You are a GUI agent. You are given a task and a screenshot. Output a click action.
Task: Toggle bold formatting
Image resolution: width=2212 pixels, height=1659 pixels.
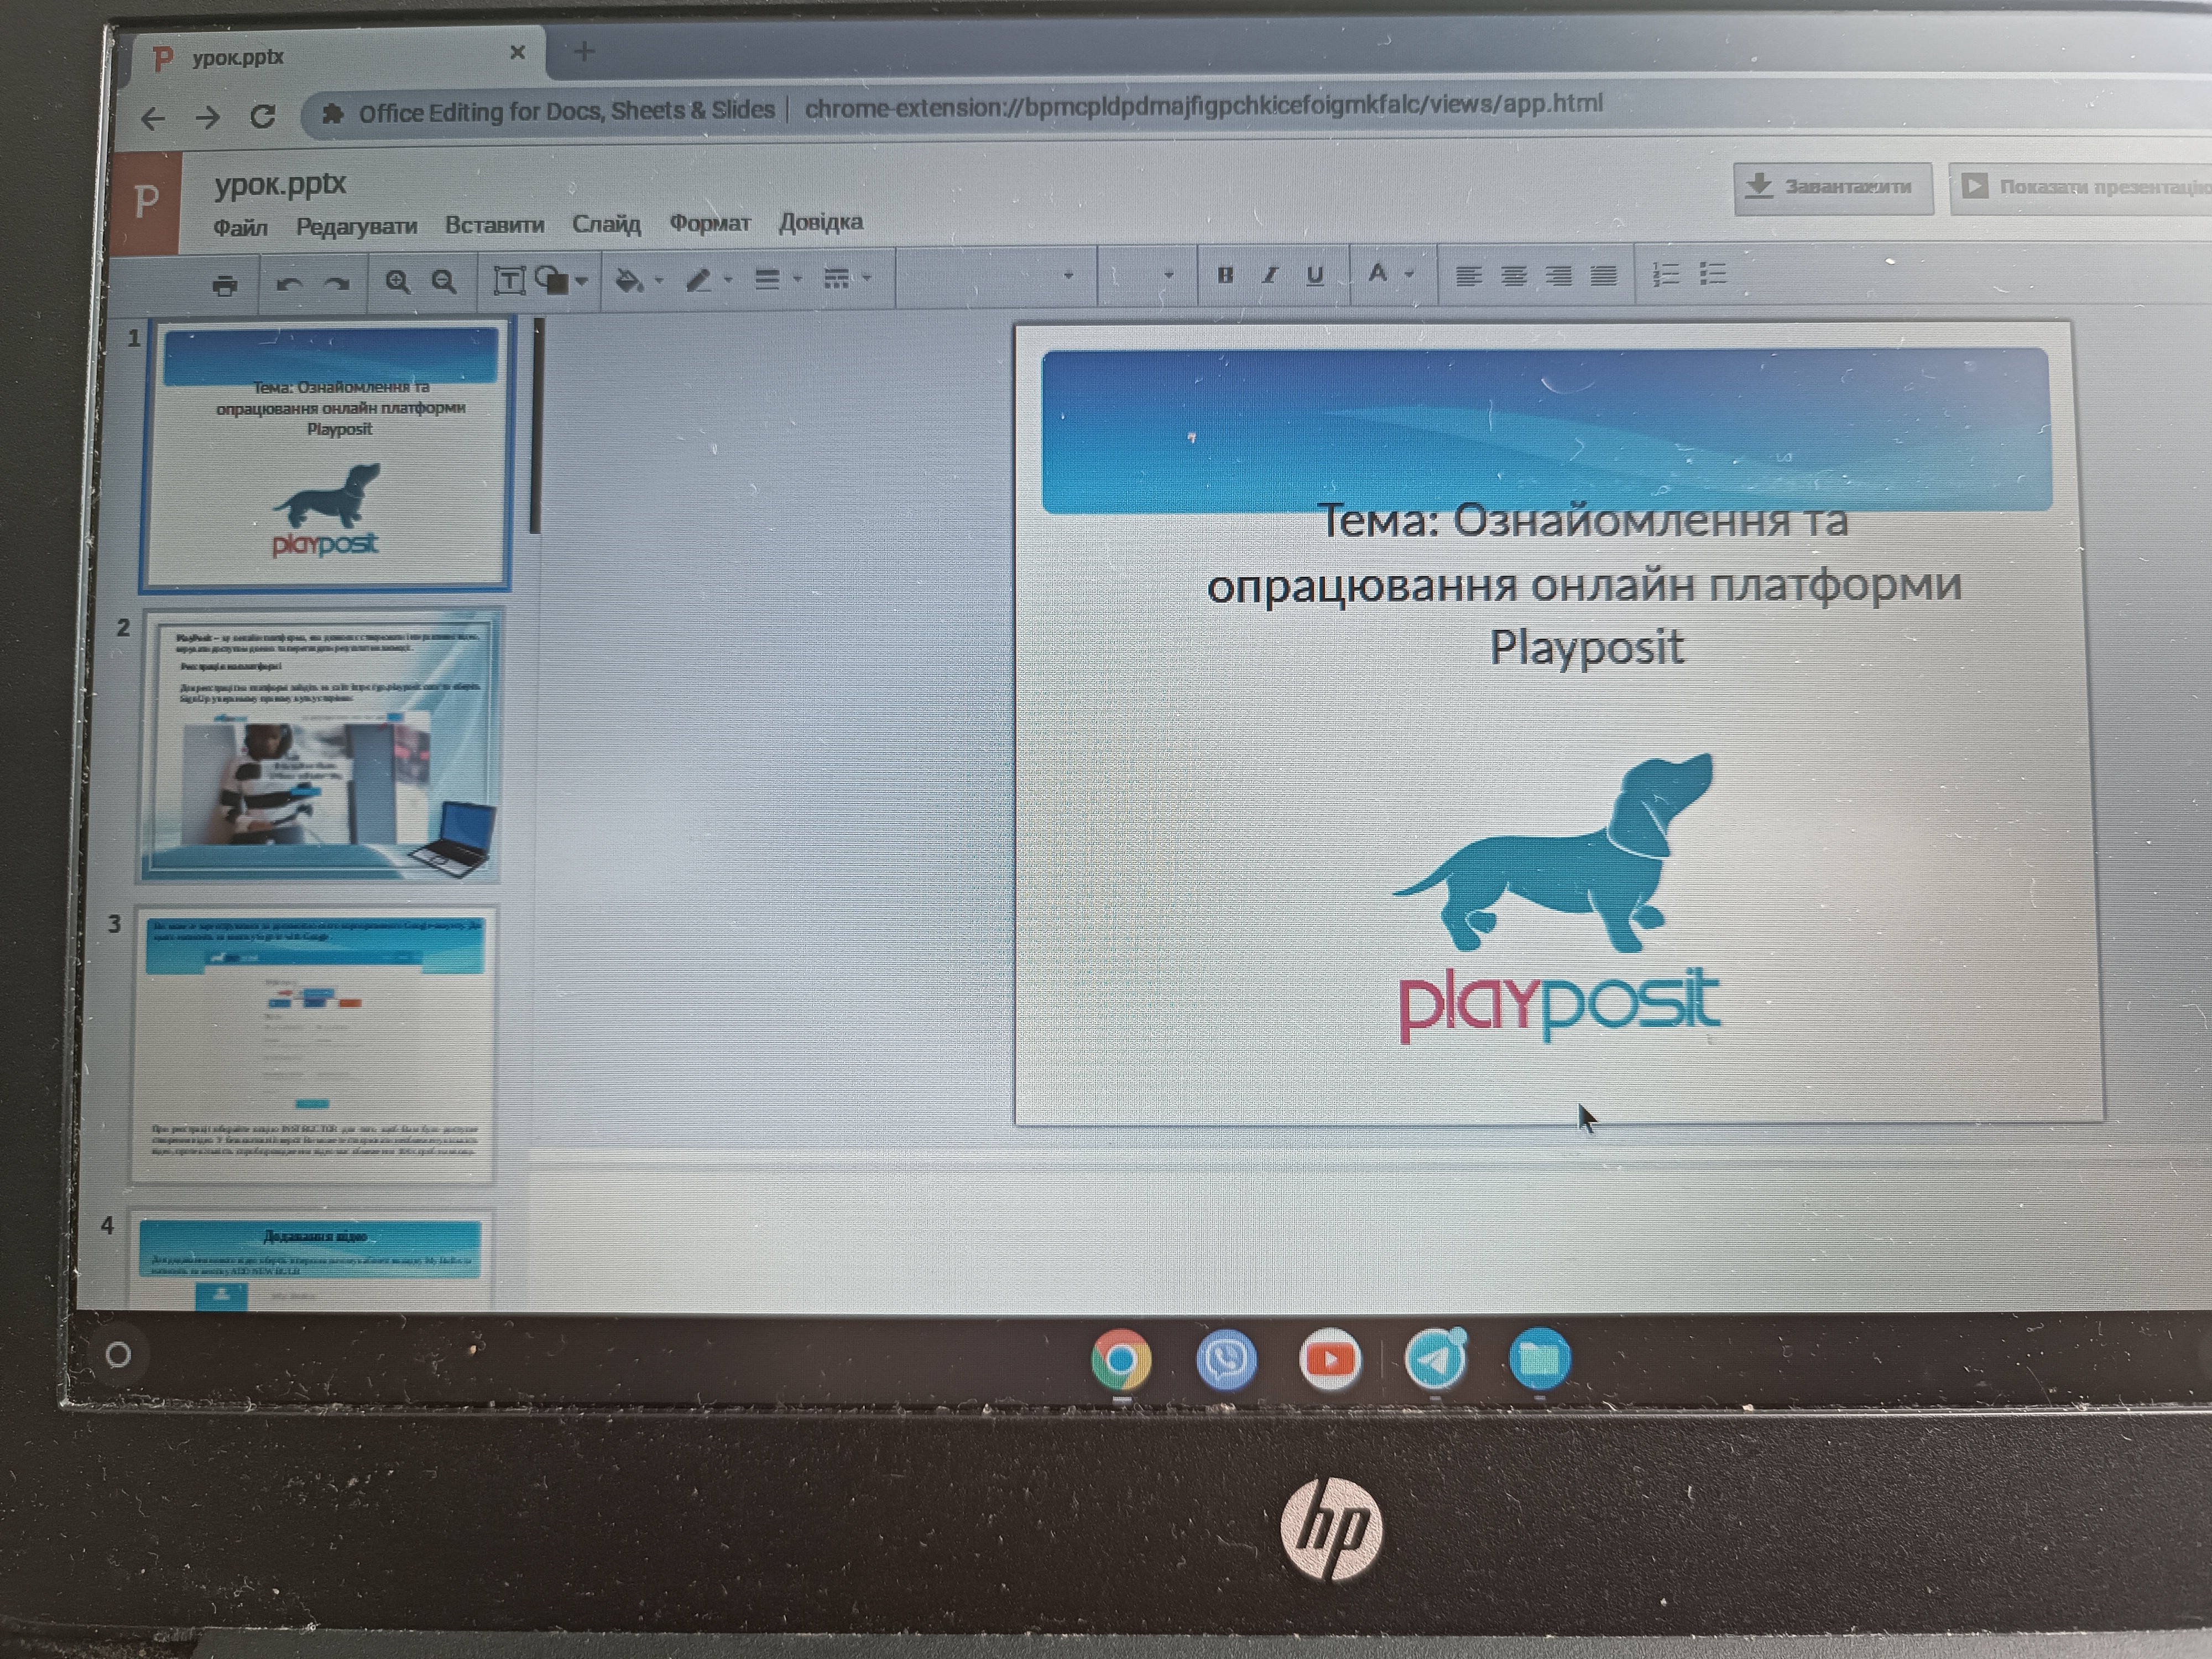click(x=1225, y=275)
